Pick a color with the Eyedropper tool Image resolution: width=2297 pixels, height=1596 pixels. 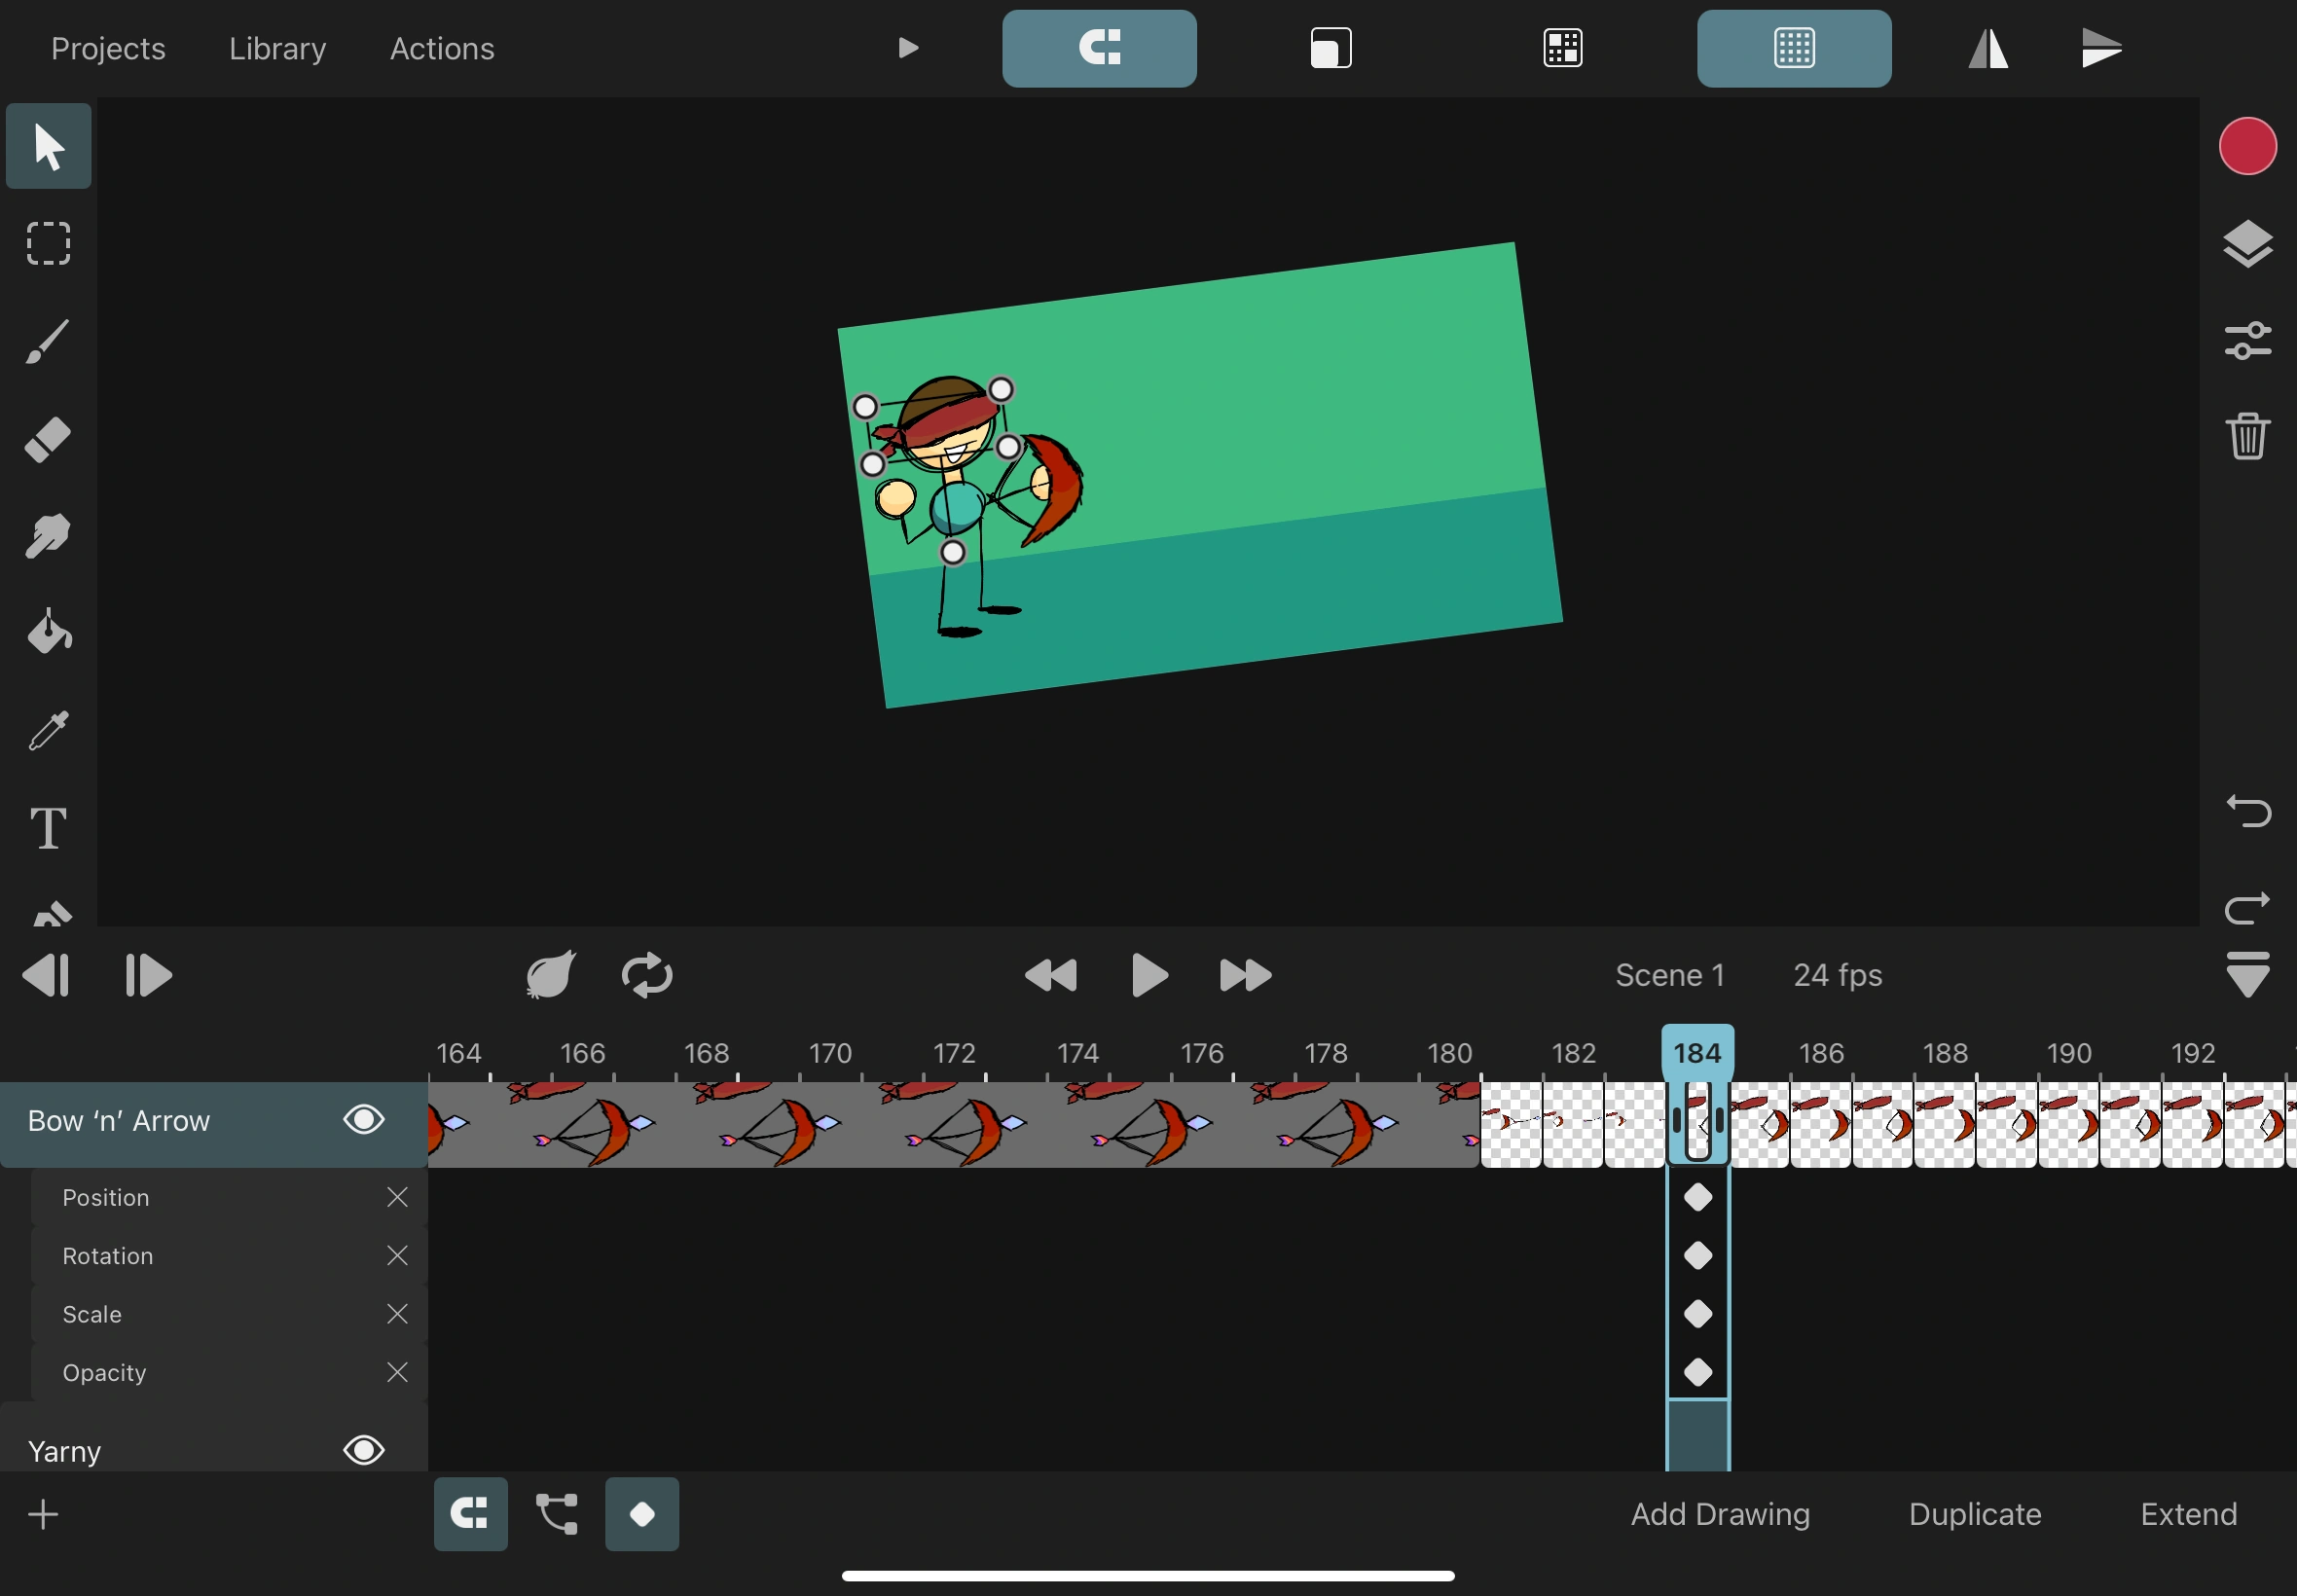pos(46,729)
